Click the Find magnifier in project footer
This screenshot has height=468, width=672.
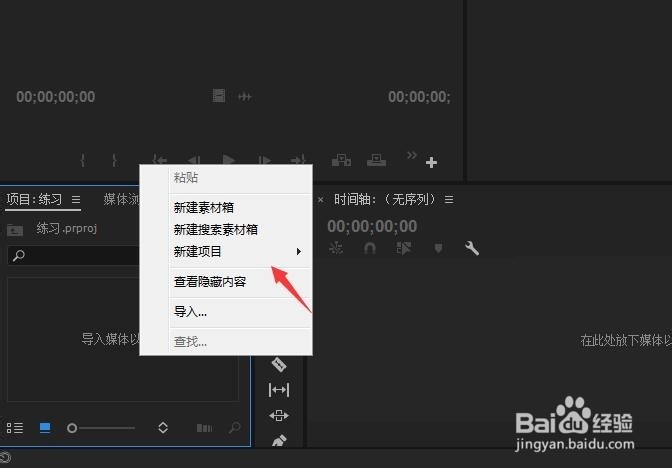click(x=235, y=427)
